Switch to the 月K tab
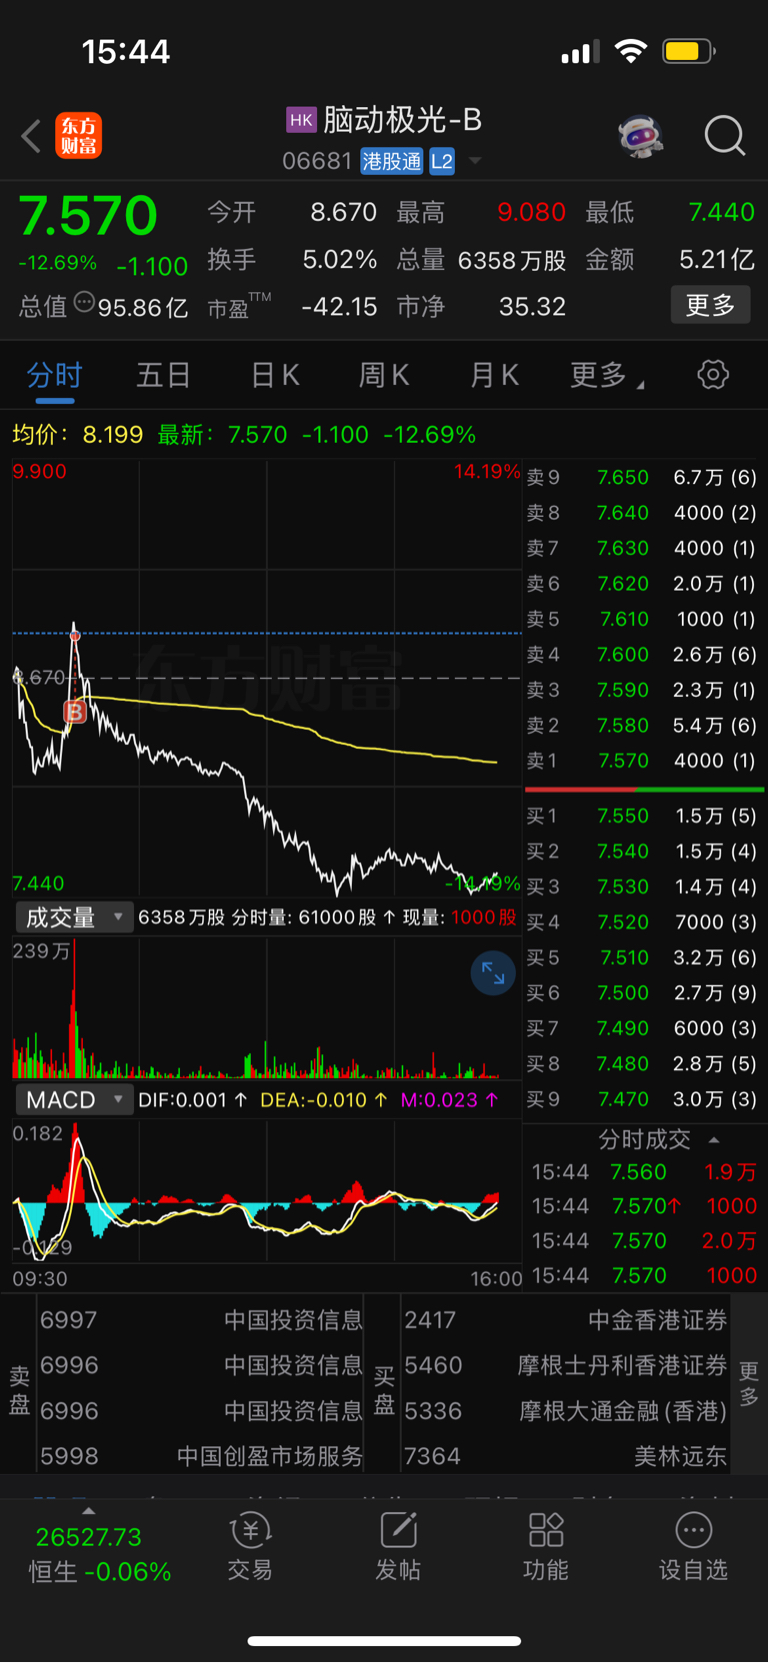Viewport: 768px width, 1663px height. point(495,376)
